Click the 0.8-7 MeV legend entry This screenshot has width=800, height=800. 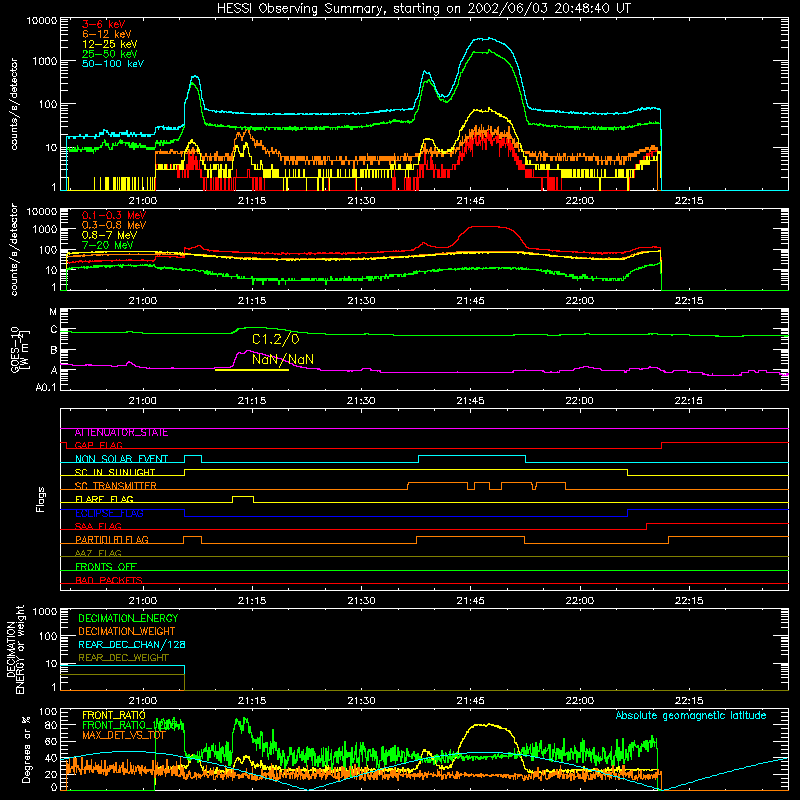(x=109, y=235)
